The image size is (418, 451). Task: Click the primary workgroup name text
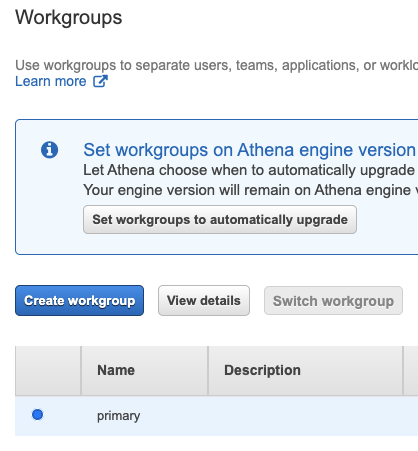(119, 416)
